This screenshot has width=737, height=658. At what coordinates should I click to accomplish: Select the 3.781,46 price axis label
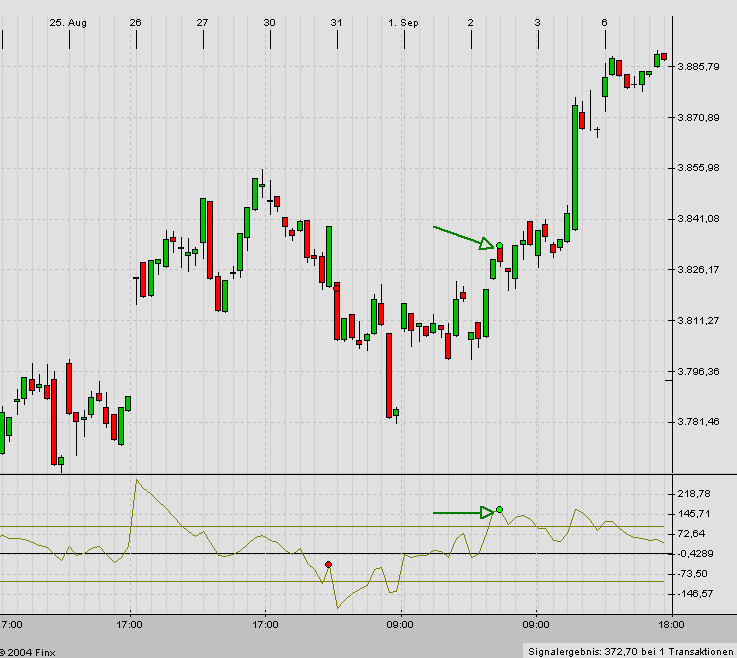[x=699, y=422]
